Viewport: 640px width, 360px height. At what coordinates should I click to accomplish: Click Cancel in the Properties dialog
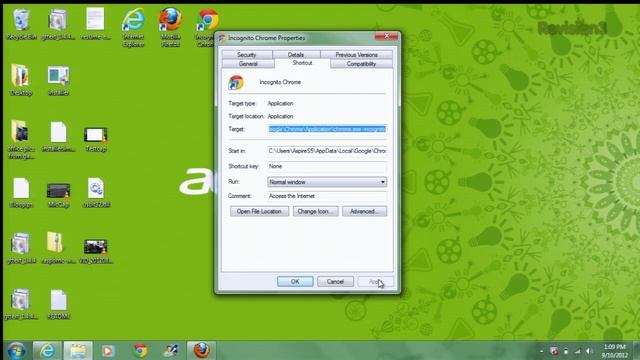pyautogui.click(x=335, y=282)
